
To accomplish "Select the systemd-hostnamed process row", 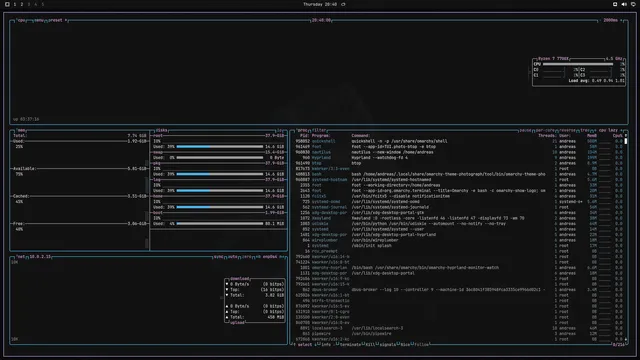I will click(459, 180).
